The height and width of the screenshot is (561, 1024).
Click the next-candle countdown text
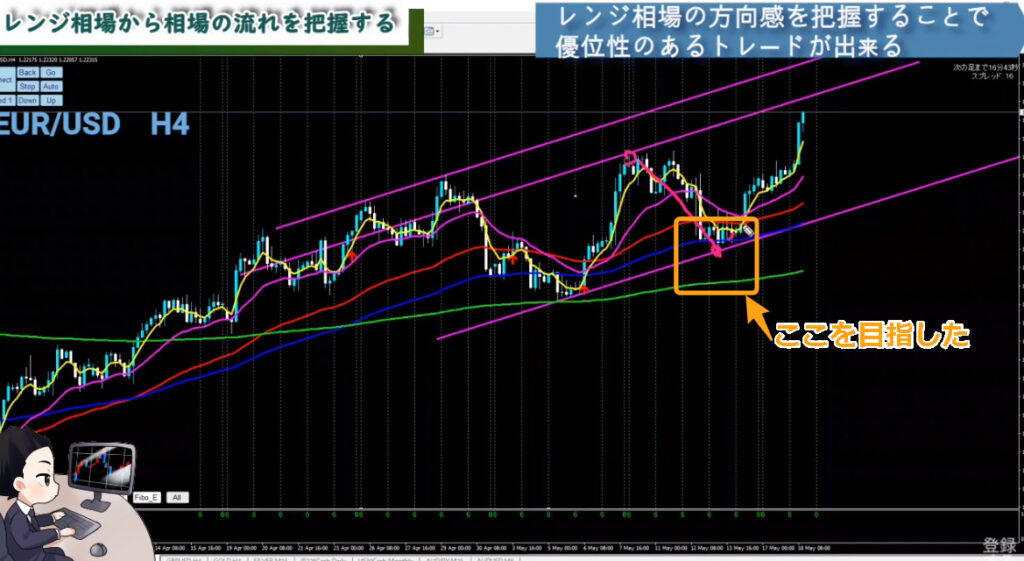coord(985,67)
